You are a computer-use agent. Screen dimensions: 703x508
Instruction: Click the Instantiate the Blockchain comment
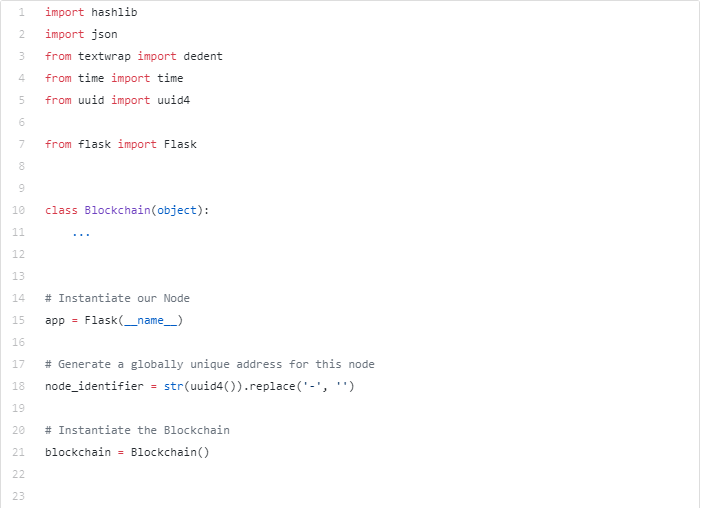(137, 430)
